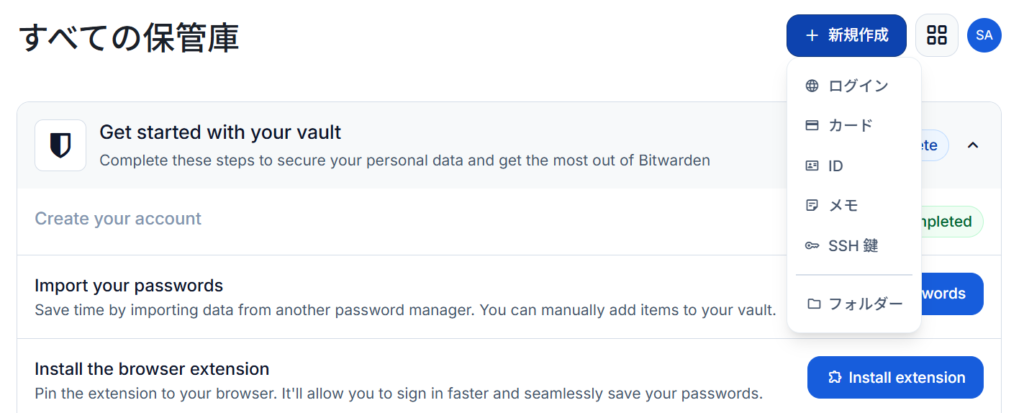Viewport: 1024px width, 413px height.
Task: Click the Bitwarden shield logo
Action: [60, 145]
